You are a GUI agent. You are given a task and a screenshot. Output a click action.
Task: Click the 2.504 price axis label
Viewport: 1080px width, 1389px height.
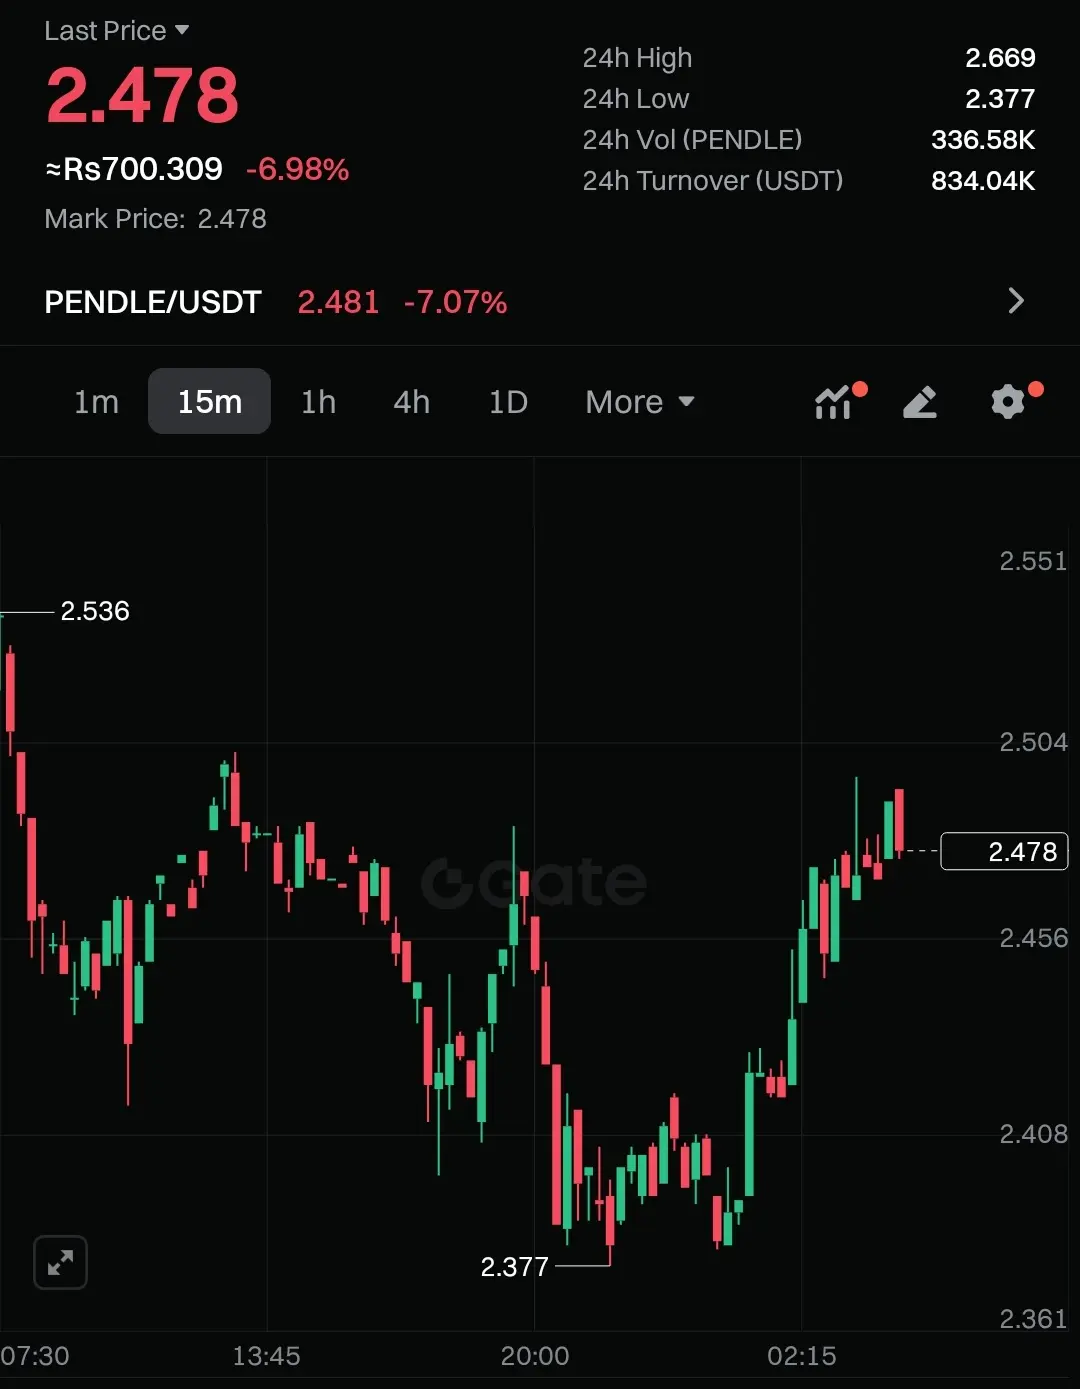(x=1033, y=742)
